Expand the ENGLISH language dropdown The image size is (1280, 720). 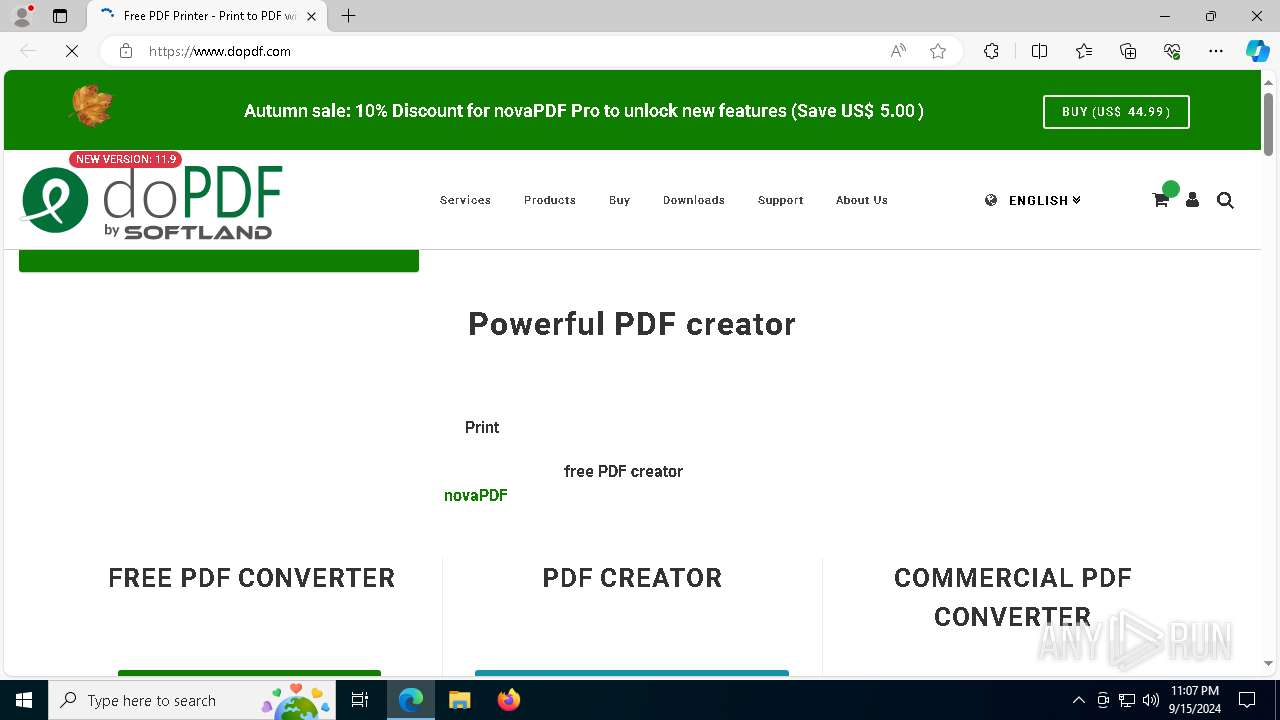click(1045, 200)
